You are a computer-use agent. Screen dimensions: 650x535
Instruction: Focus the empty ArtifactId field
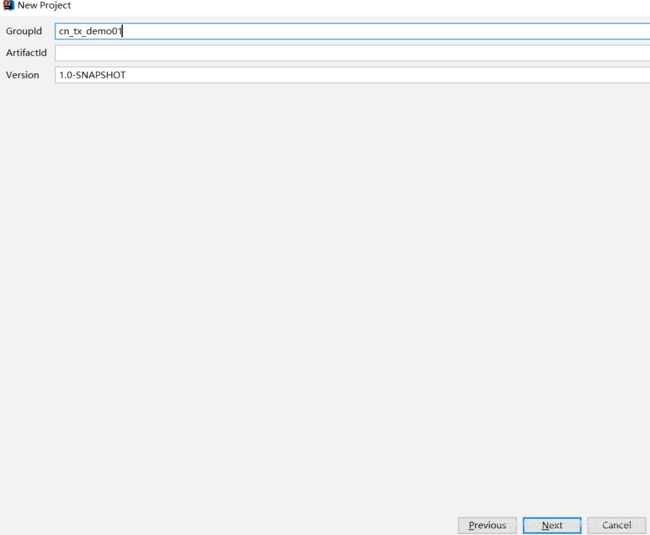pos(352,53)
